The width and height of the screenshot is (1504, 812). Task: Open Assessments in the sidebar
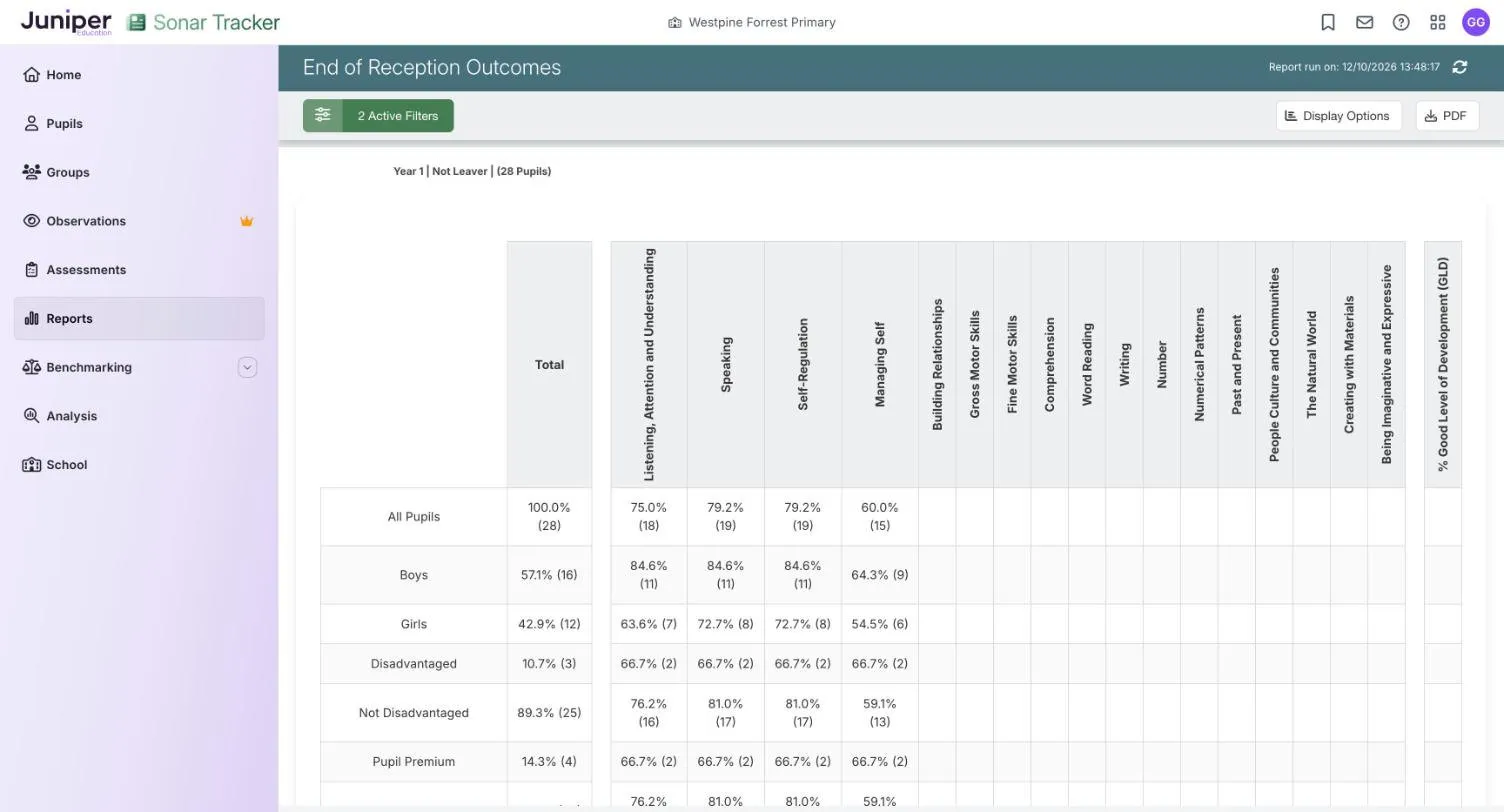[x=139, y=270]
